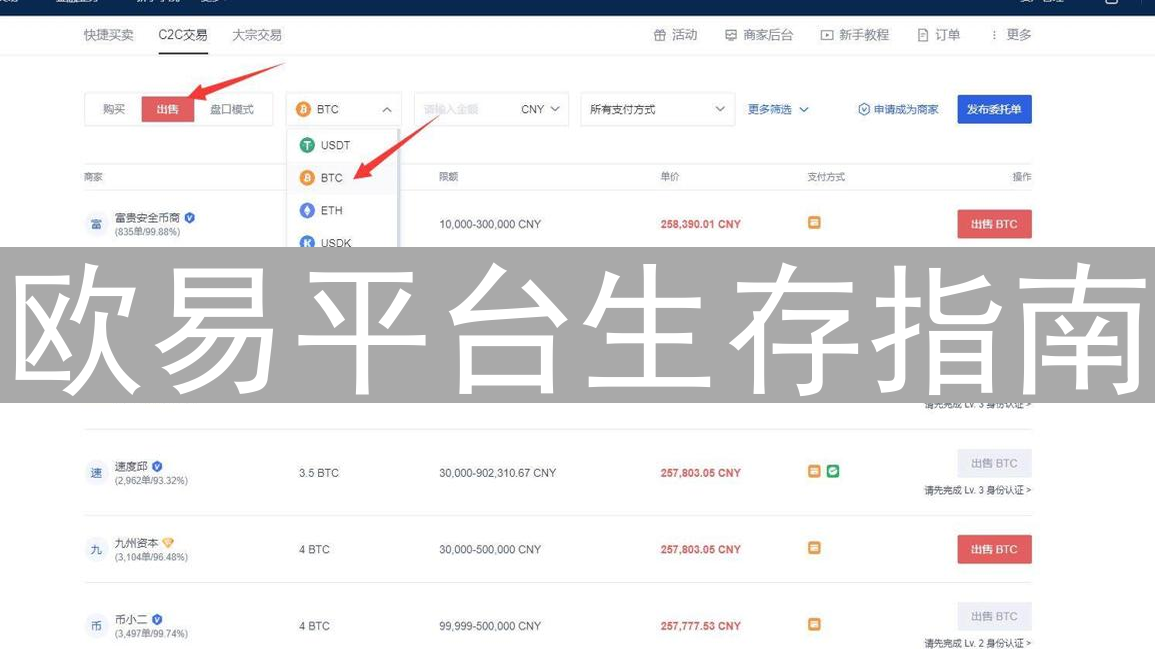Switch to the 快捷买卖 tab
1155x649 pixels.
(108, 35)
